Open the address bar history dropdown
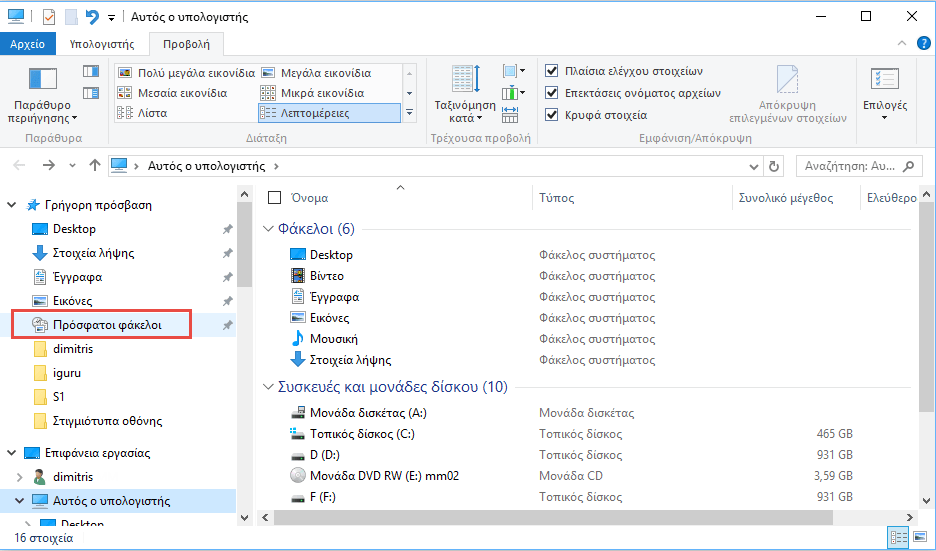 (754, 167)
